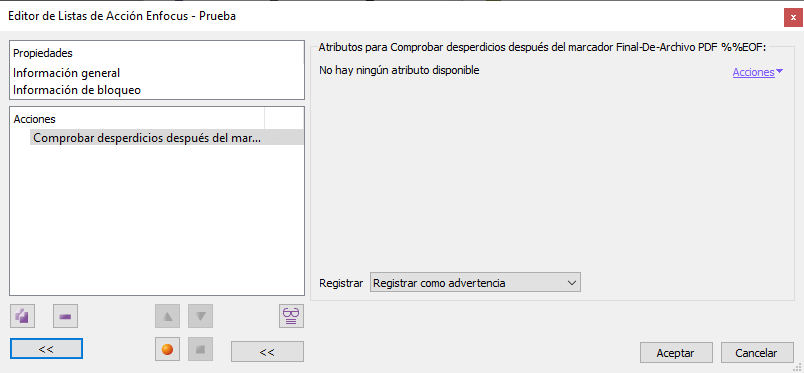Move action down with triangle arrow
804x373 pixels.
200,317
